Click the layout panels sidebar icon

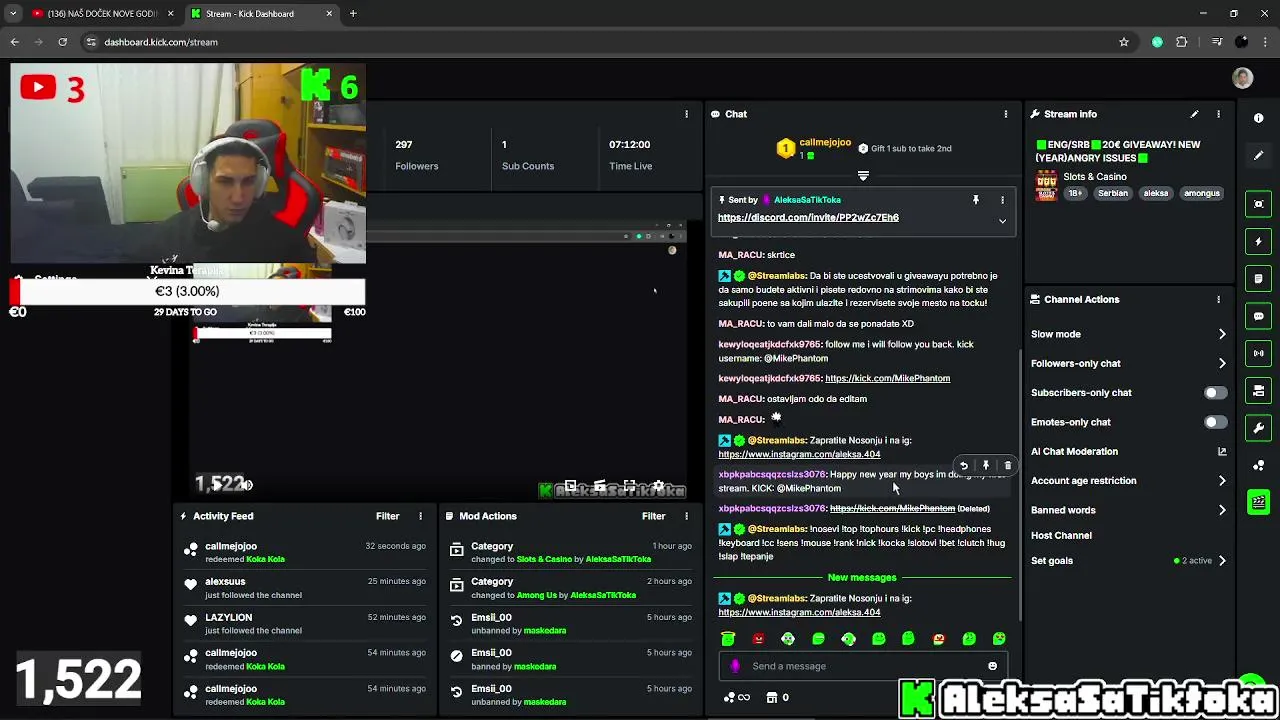pos(1258,391)
